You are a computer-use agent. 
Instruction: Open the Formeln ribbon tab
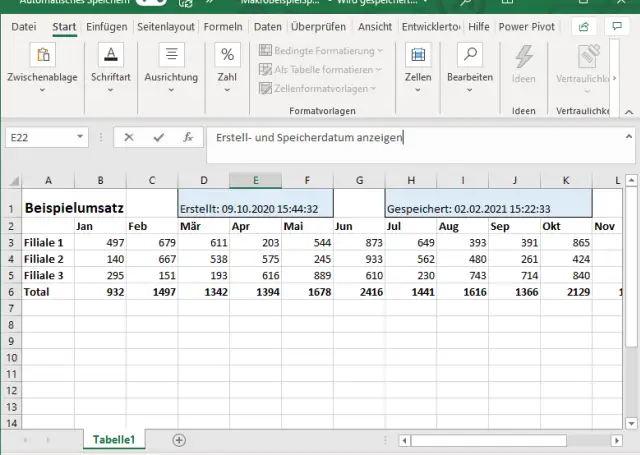pyautogui.click(x=222, y=27)
